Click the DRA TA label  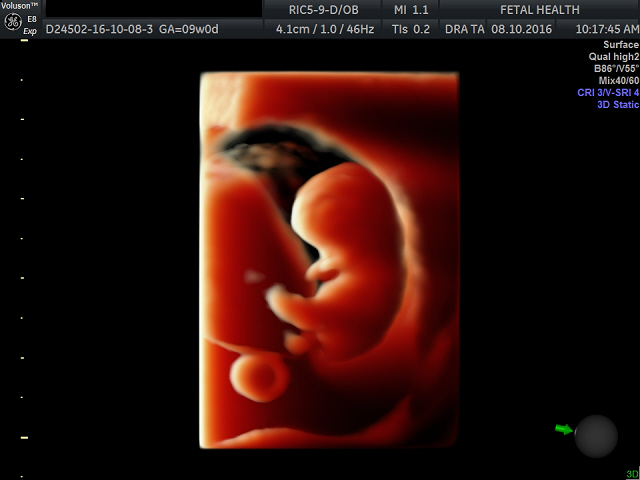464,29
